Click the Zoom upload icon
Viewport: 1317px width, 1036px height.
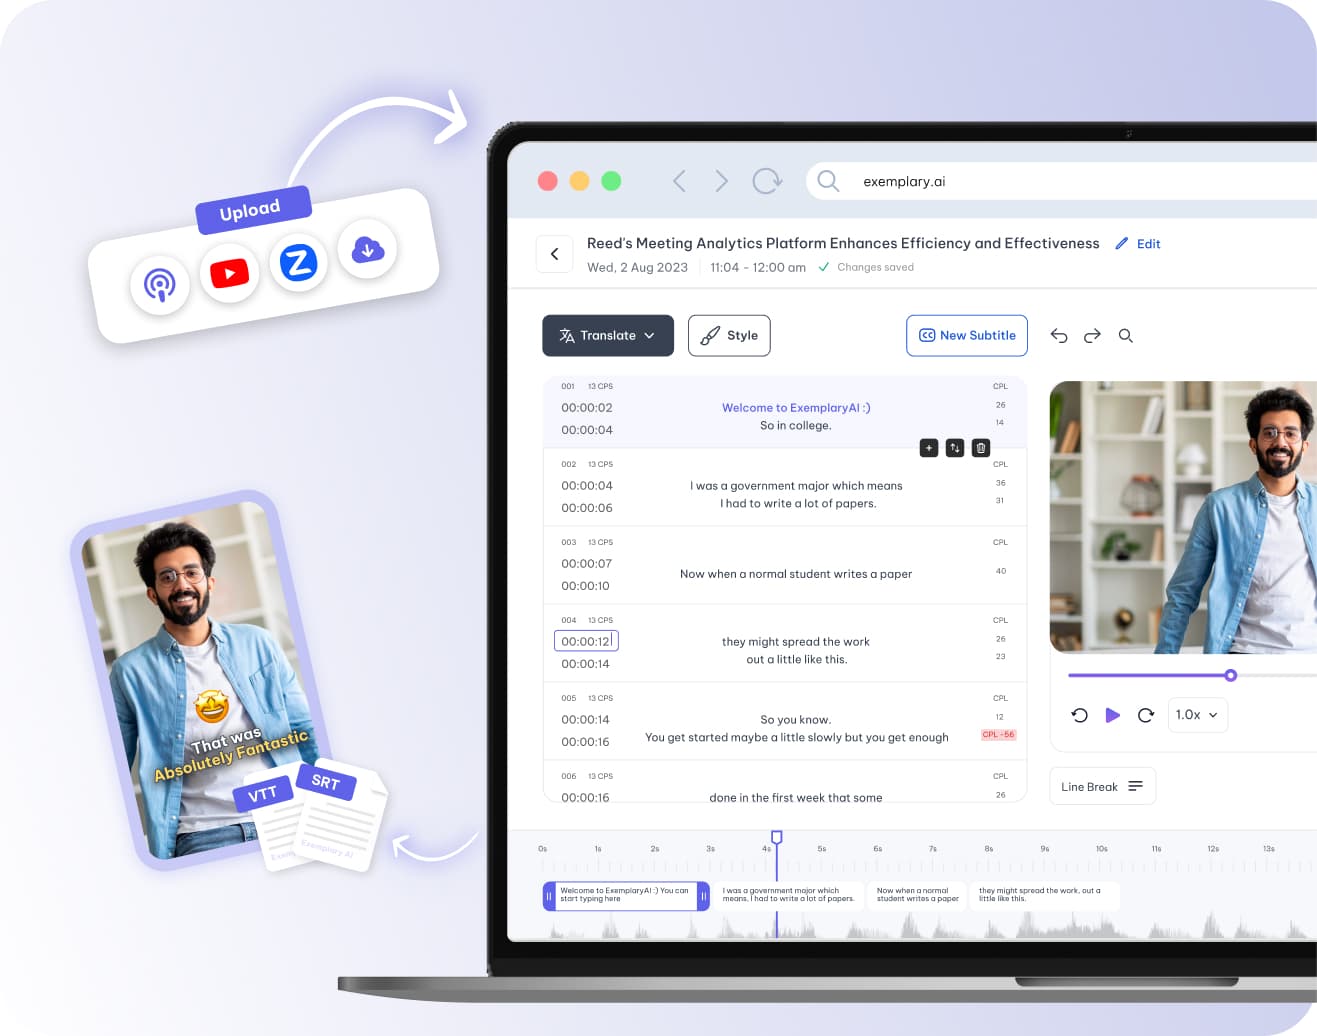(x=298, y=263)
